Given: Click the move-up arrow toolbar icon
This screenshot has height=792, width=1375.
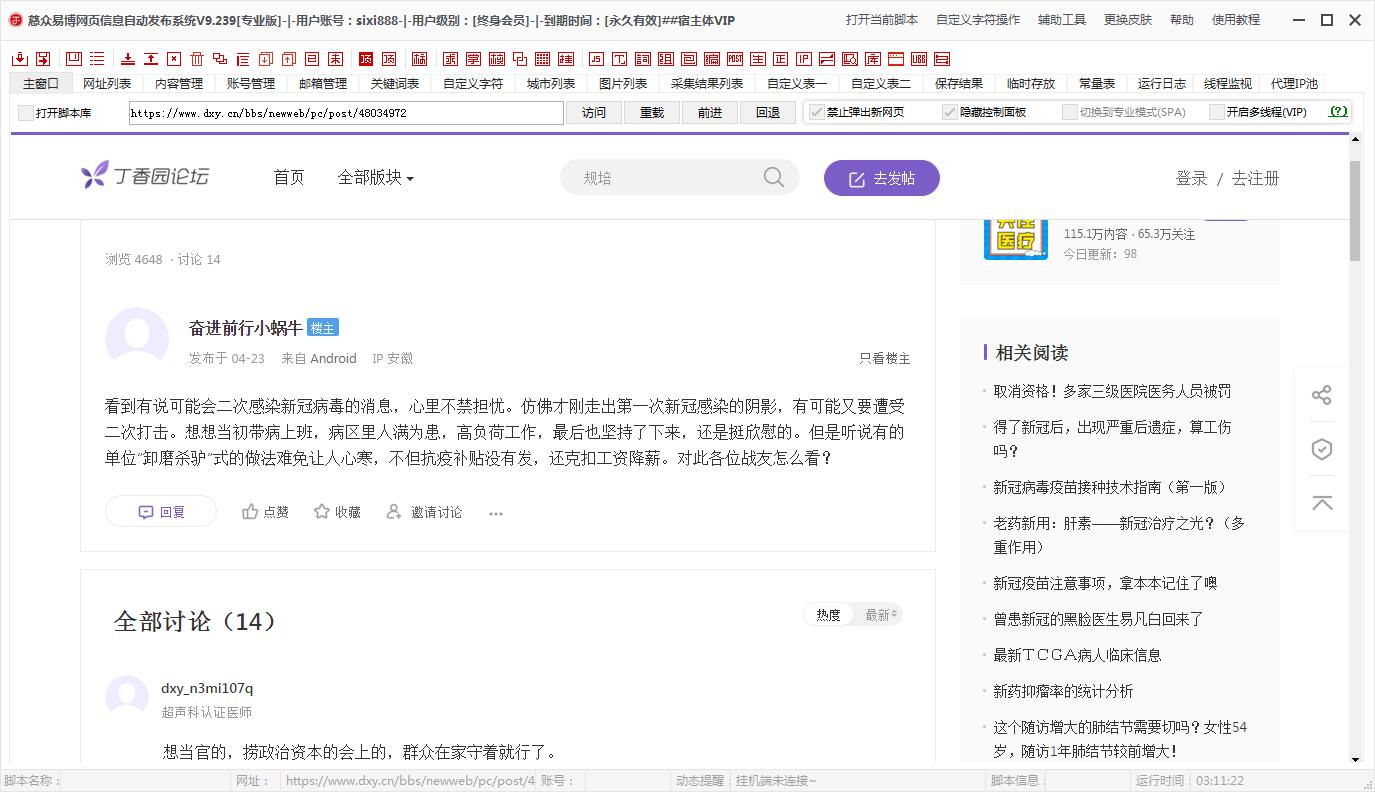Looking at the screenshot, I should pos(151,59).
